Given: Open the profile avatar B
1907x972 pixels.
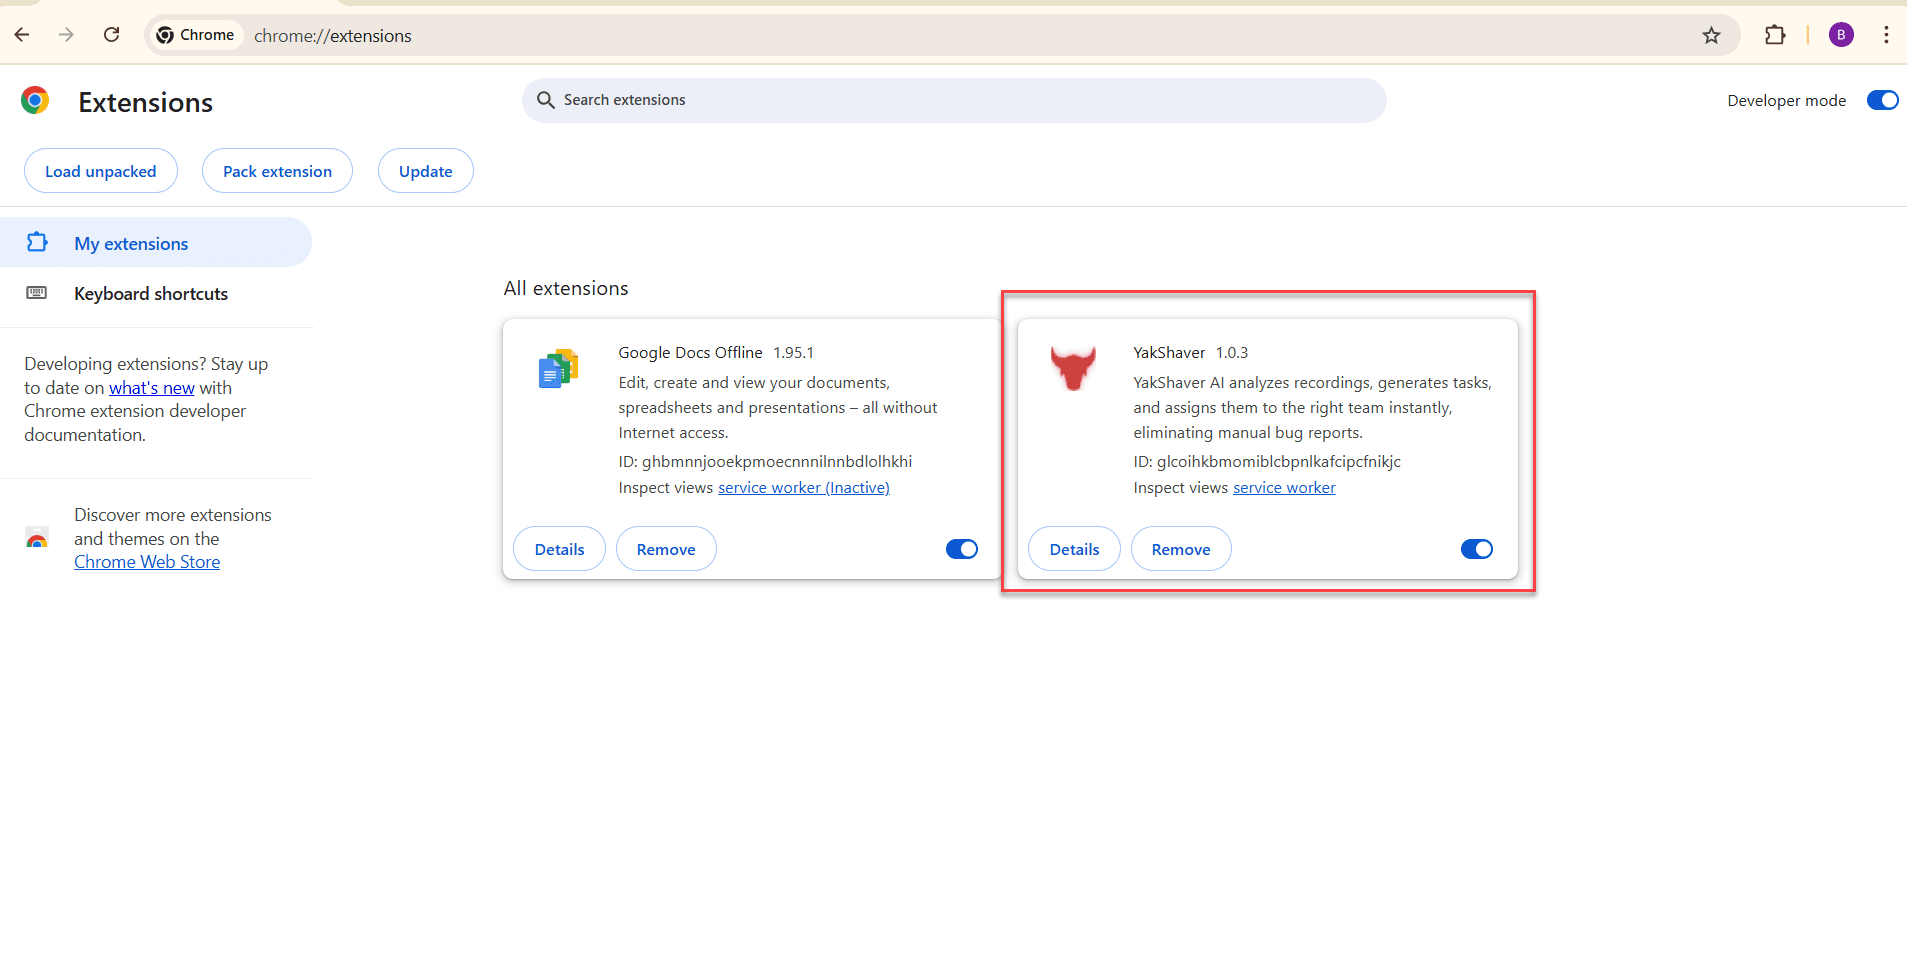Looking at the screenshot, I should point(1840,35).
